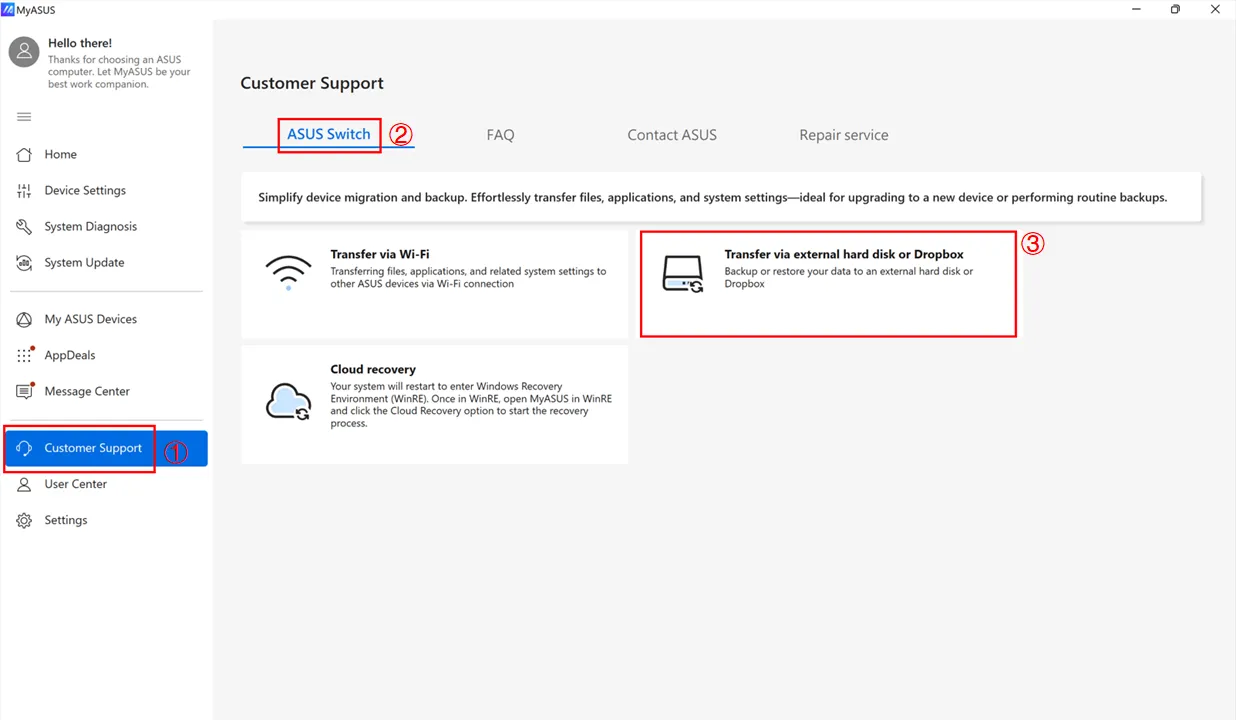Viewport: 1236px width, 720px height.
Task: Open the User Center section
Action: click(24, 484)
